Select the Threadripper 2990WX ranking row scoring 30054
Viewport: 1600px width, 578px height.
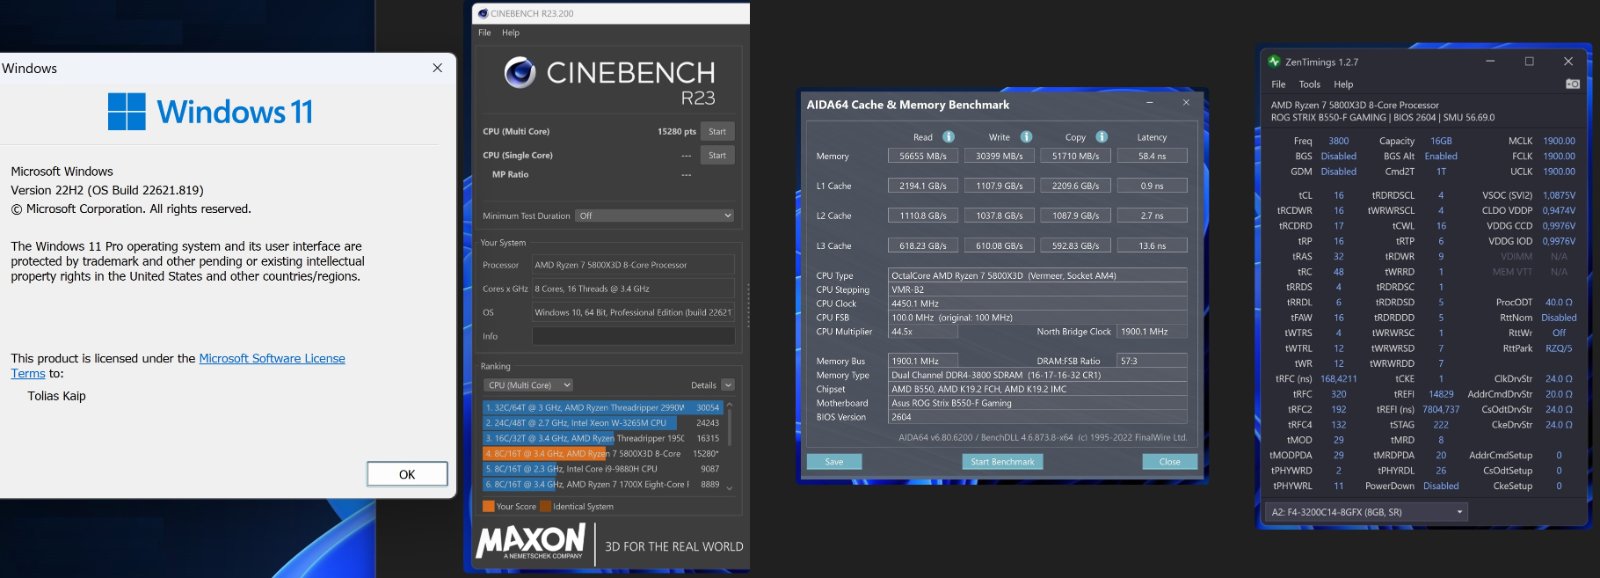[x=603, y=408]
